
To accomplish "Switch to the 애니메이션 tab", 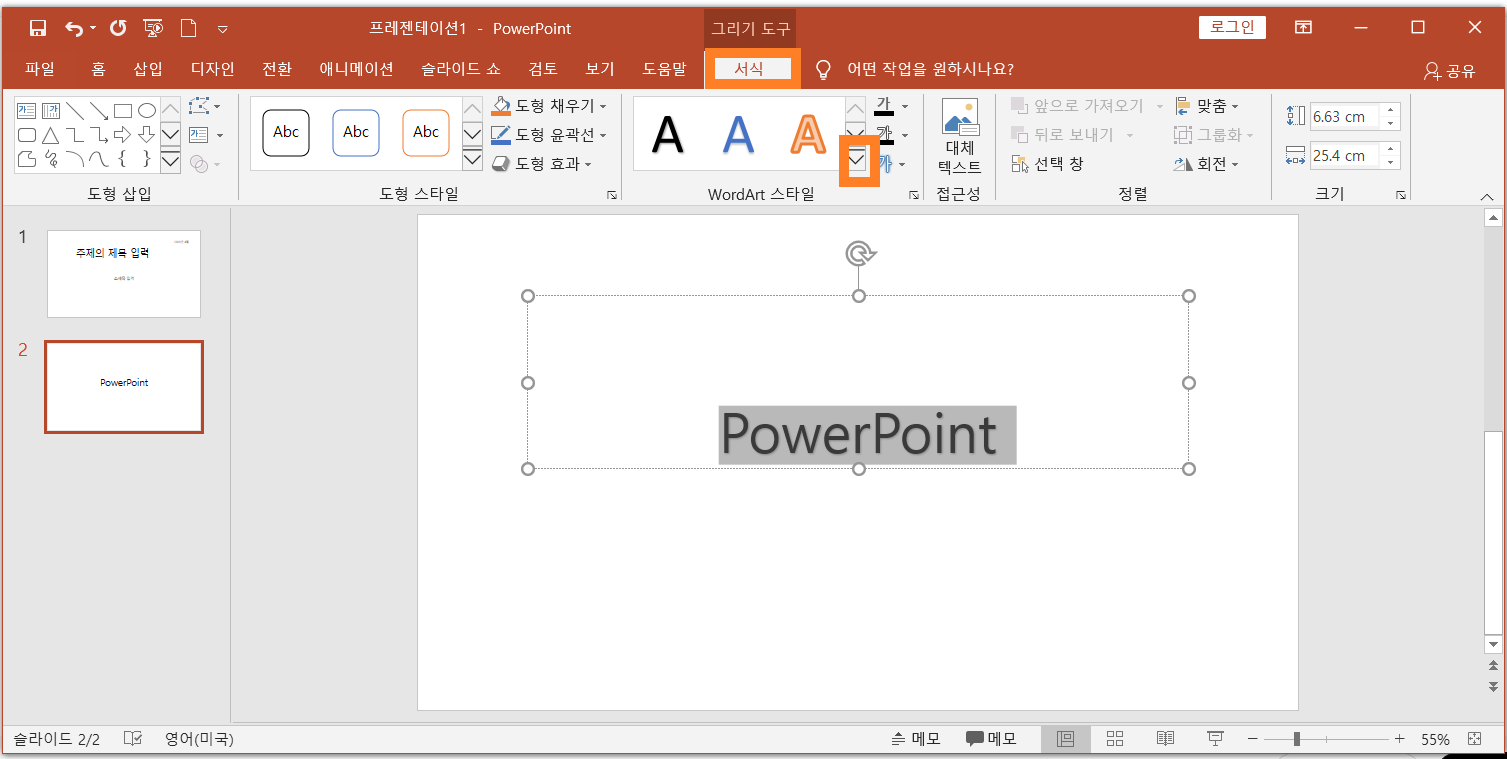I will click(356, 69).
